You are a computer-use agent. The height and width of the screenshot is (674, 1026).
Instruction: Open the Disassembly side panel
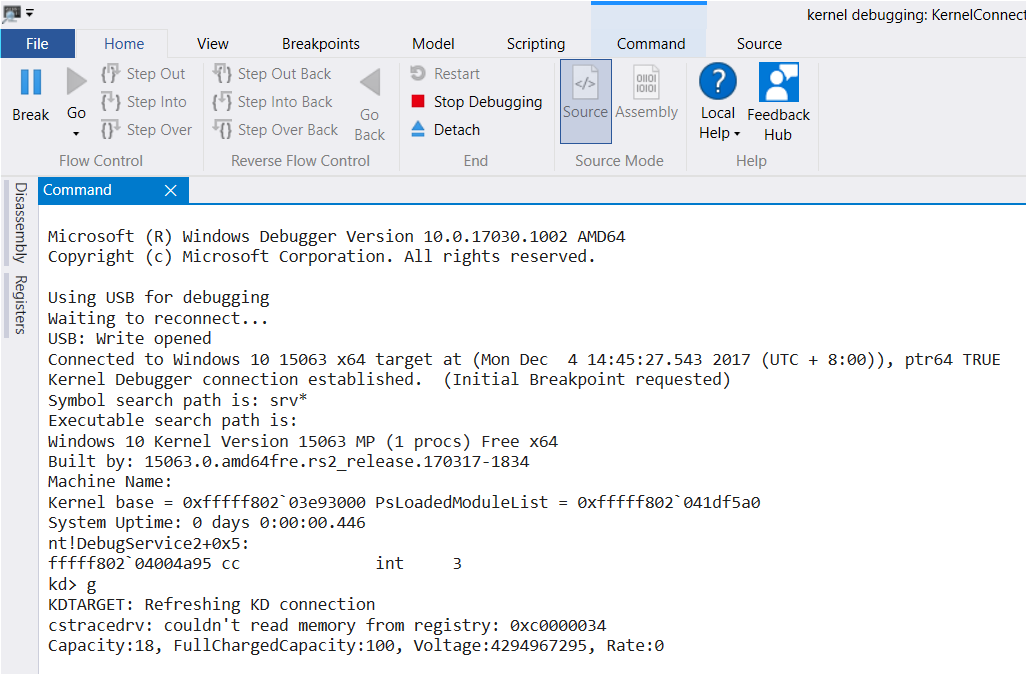click(21, 222)
